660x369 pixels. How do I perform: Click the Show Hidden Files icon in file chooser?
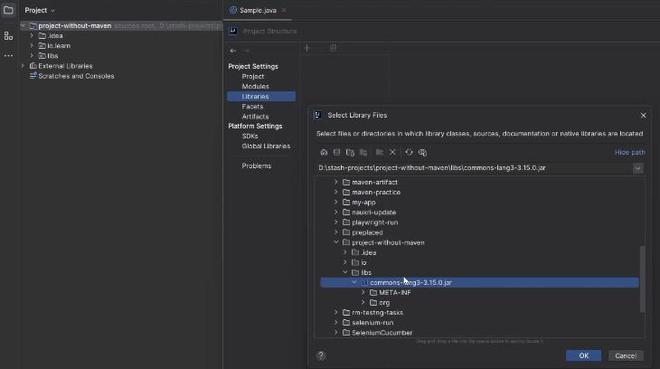pyautogui.click(x=422, y=152)
